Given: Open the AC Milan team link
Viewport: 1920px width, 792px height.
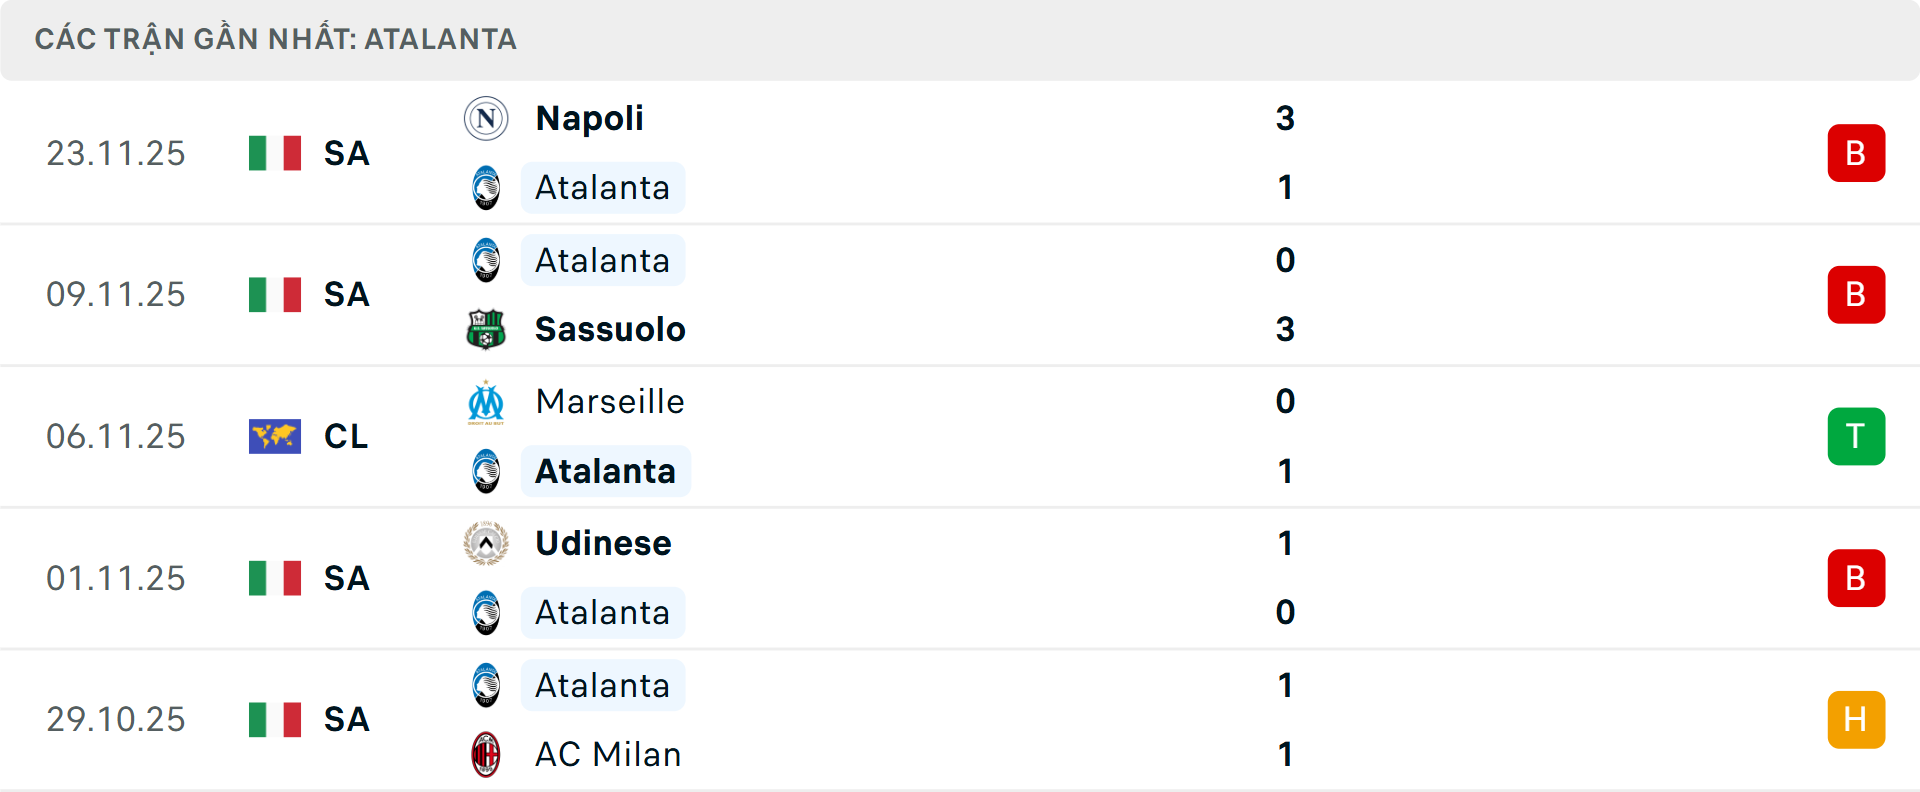Looking at the screenshot, I should (x=608, y=754).
